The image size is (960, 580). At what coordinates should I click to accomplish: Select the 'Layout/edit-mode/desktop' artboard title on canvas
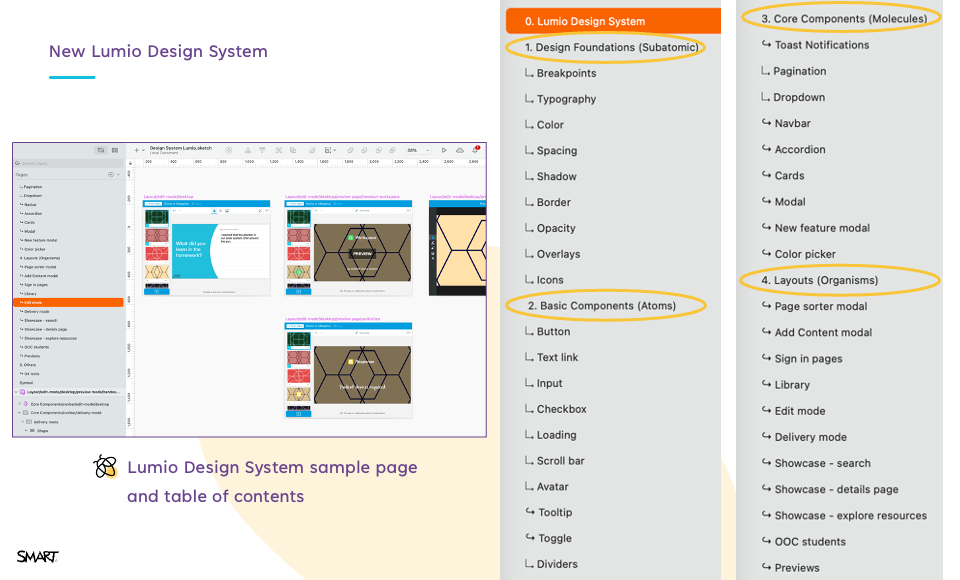(168, 197)
